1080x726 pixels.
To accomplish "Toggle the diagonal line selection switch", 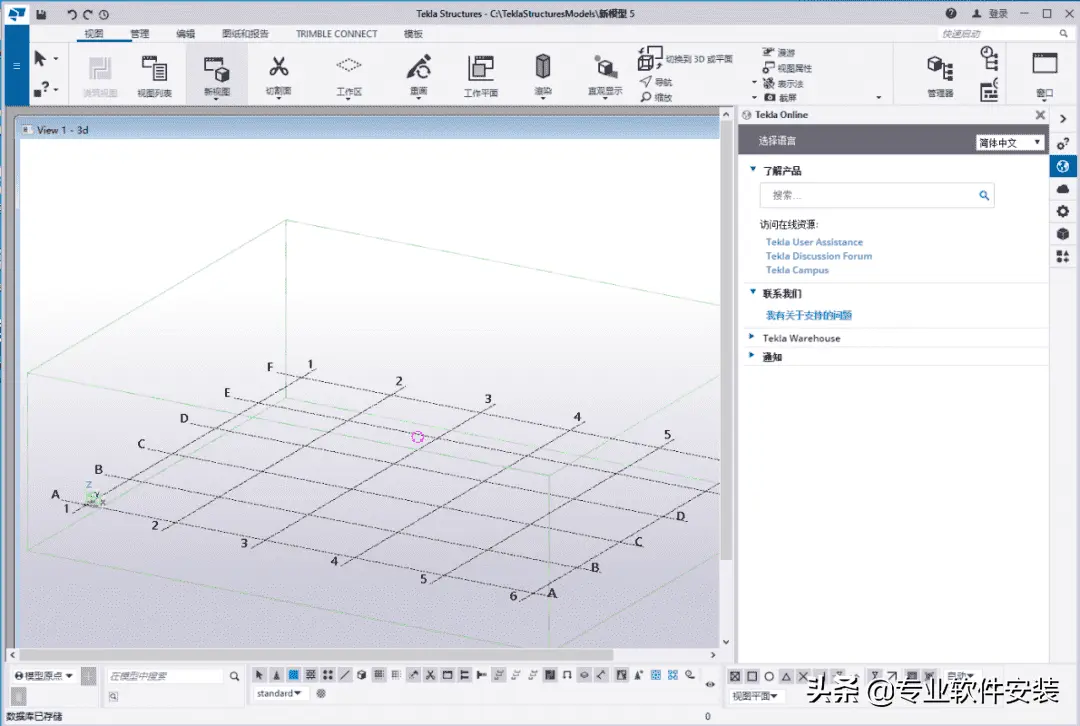I will [x=344, y=675].
